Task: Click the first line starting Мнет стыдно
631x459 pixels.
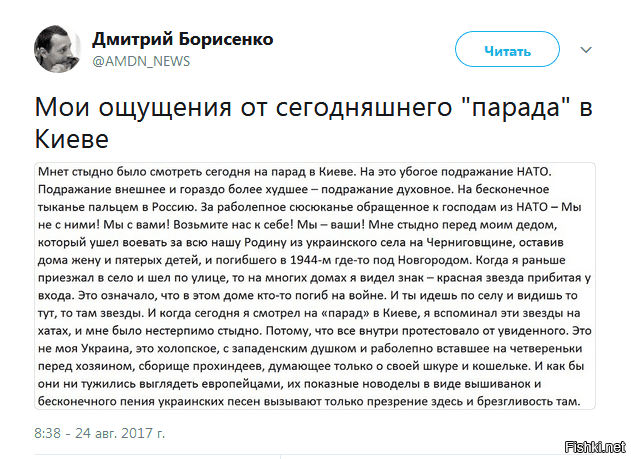Action: 295,172
